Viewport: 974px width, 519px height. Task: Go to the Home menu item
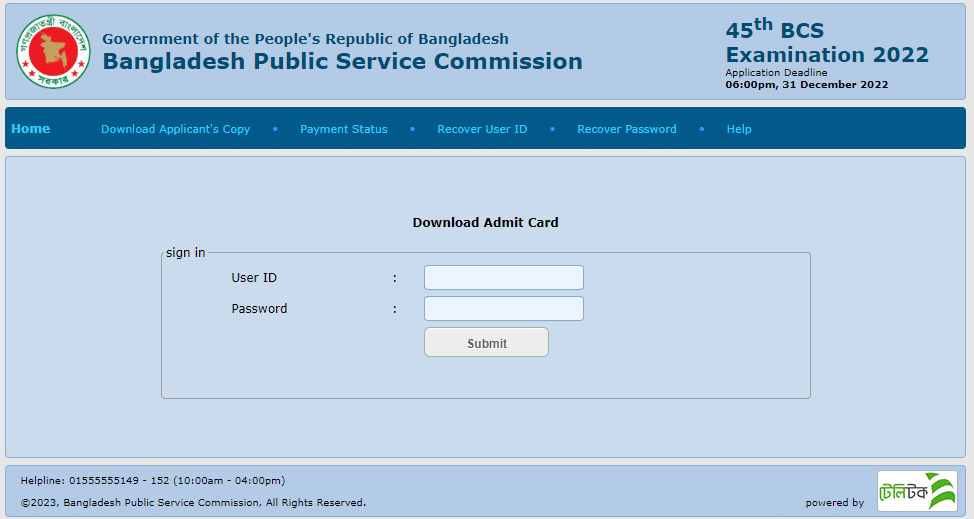(31, 129)
